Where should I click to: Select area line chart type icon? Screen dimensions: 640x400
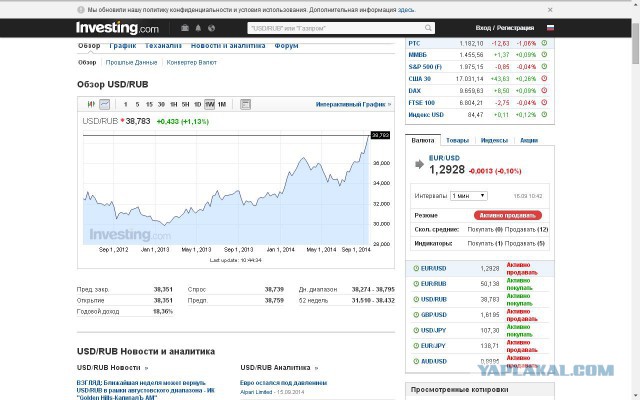tap(104, 104)
